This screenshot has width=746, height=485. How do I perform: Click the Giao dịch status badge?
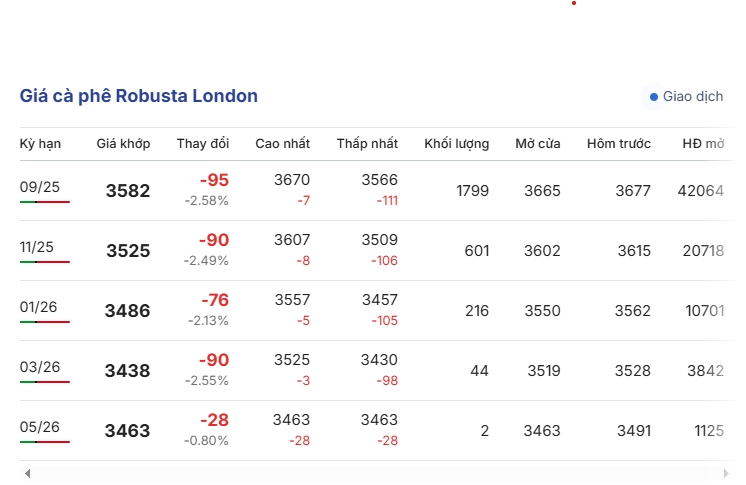point(687,97)
